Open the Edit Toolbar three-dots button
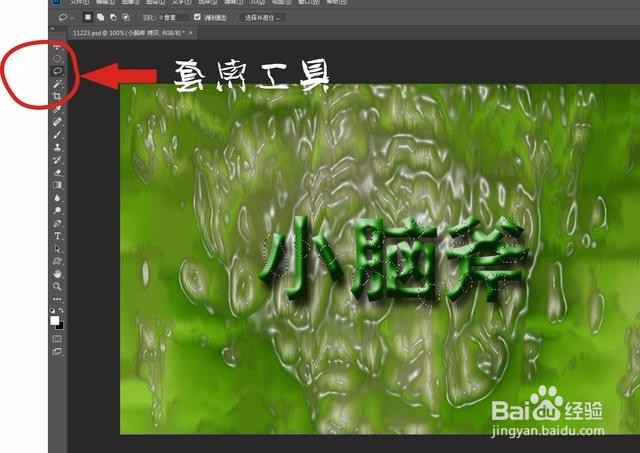Image resolution: width=640 pixels, height=453 pixels. [x=58, y=299]
